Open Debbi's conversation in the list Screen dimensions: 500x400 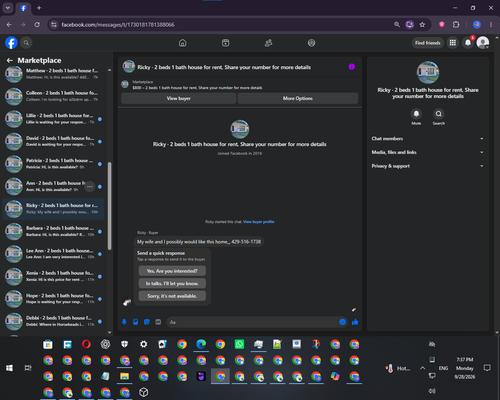tap(53, 321)
